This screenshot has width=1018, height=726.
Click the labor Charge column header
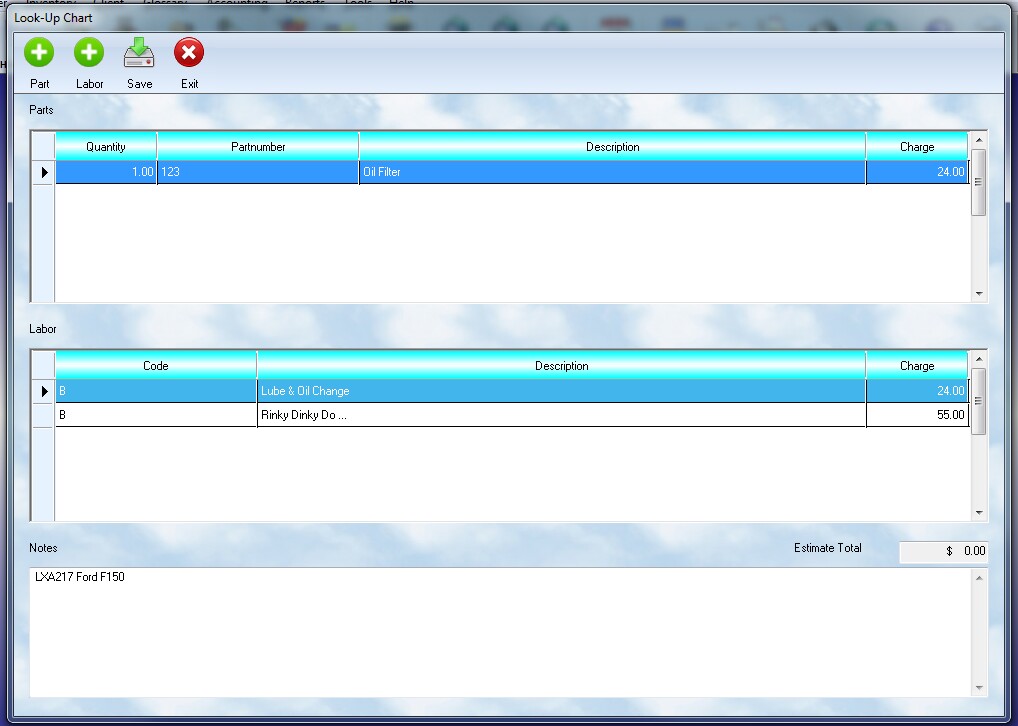pos(916,366)
